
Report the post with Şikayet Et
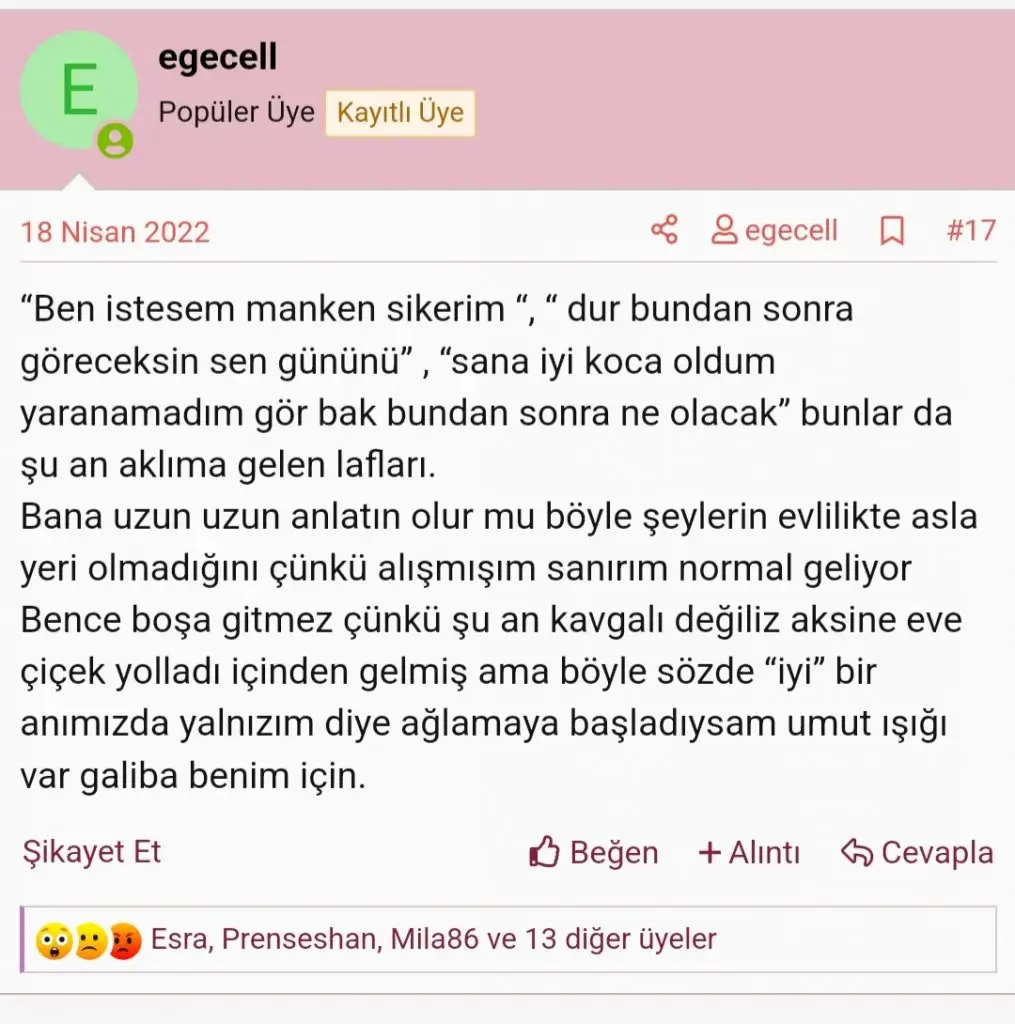(91, 852)
